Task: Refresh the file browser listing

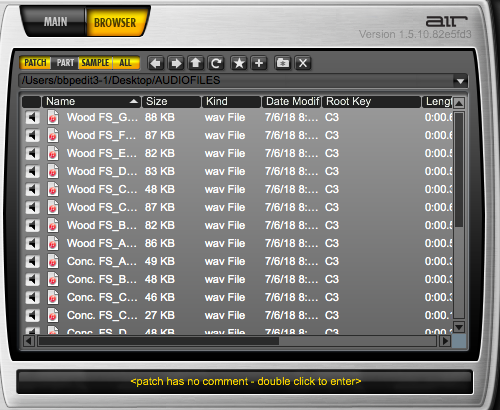Action: pyautogui.click(x=216, y=63)
